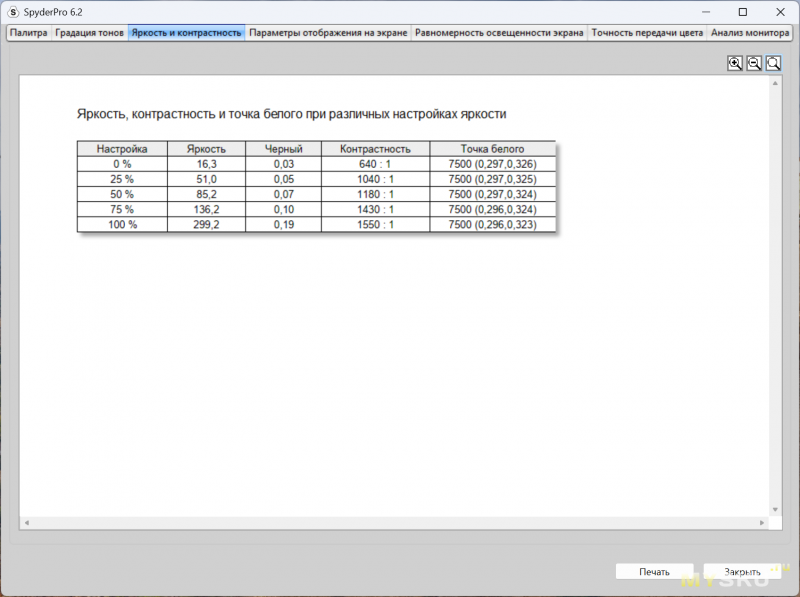
Task: Click the zoom out magnifier icon
Action: 754,63
